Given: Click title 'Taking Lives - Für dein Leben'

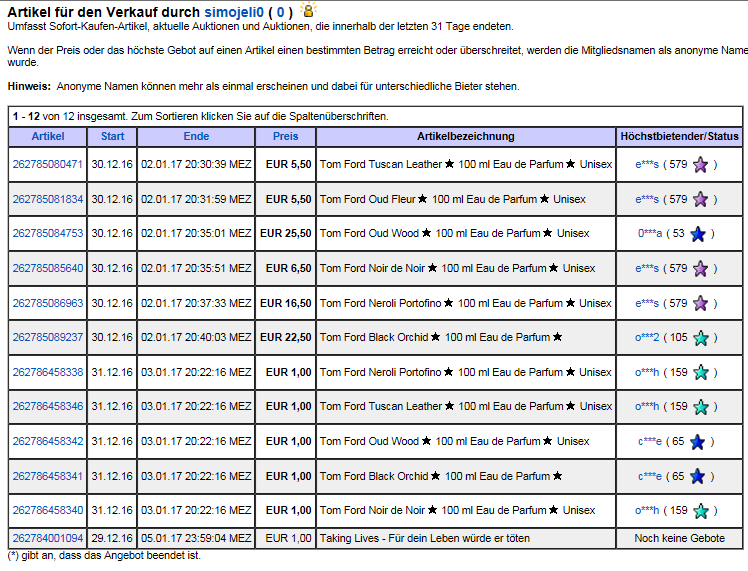Looking at the screenshot, I should tap(425, 539).
